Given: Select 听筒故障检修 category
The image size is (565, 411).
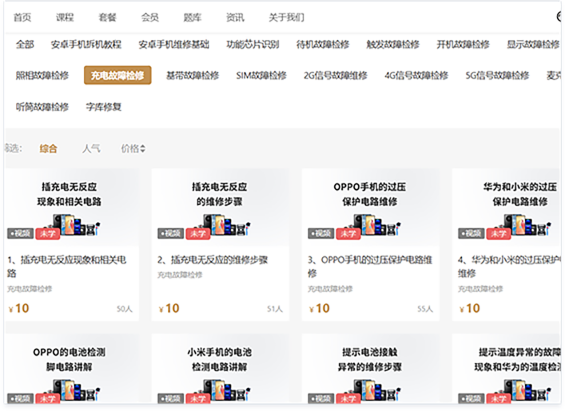Looking at the screenshot, I should point(42,107).
